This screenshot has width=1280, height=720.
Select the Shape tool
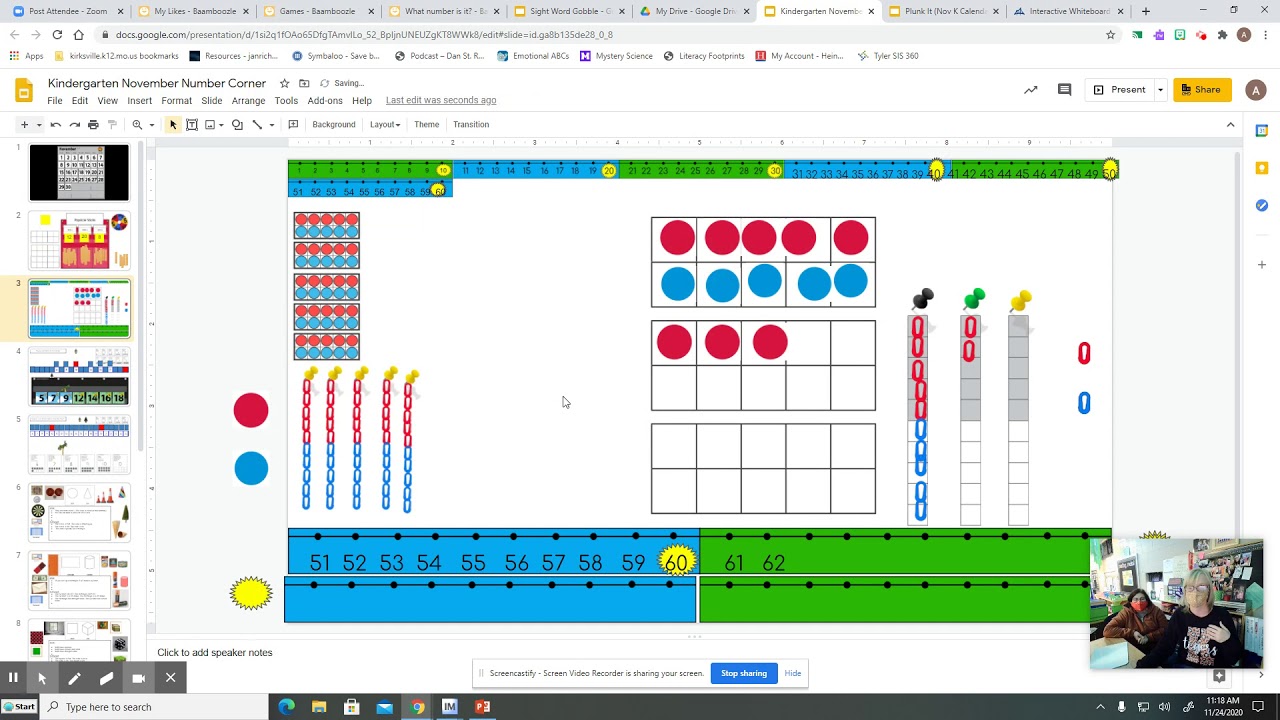(237, 125)
